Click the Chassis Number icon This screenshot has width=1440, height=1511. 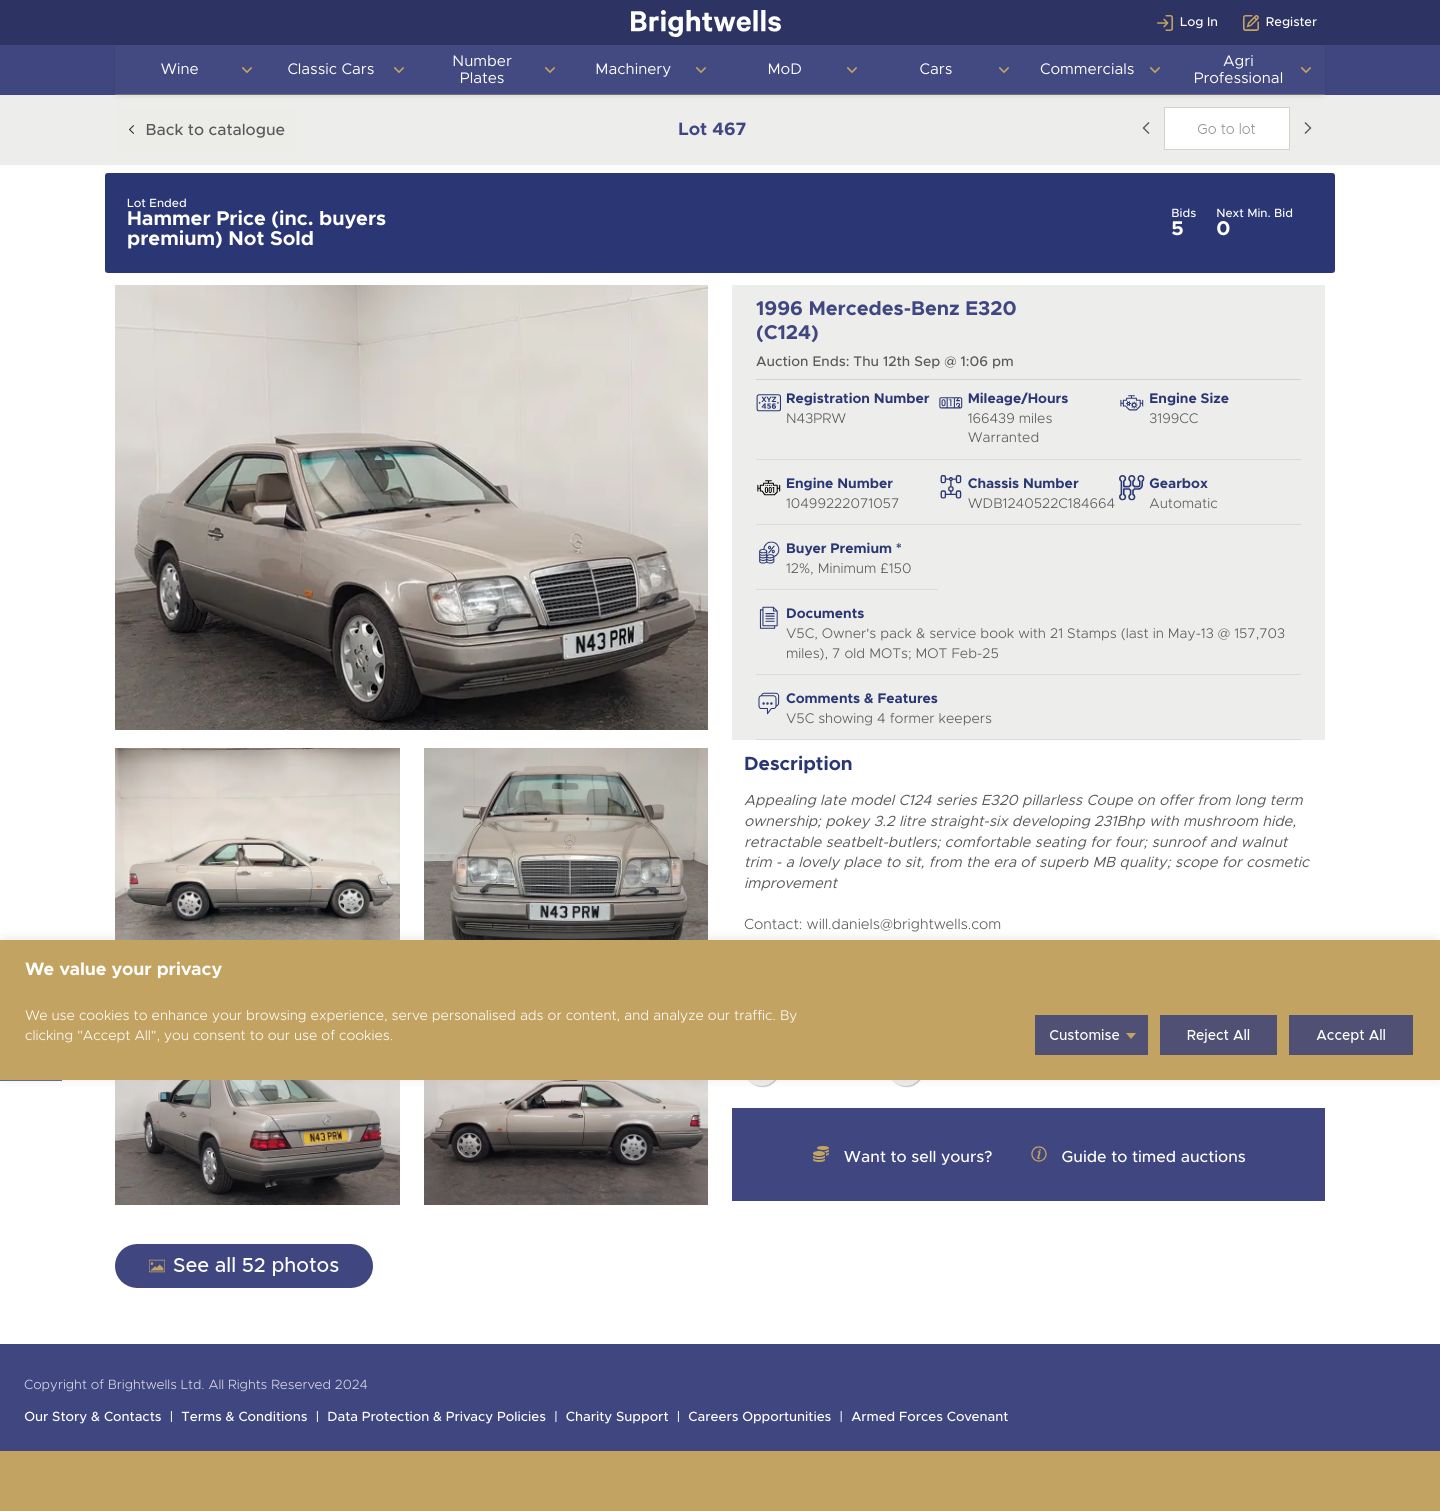(x=950, y=487)
